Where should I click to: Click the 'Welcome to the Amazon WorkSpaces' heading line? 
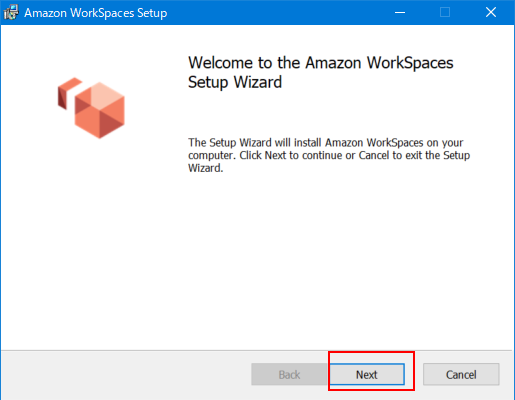[321, 63]
